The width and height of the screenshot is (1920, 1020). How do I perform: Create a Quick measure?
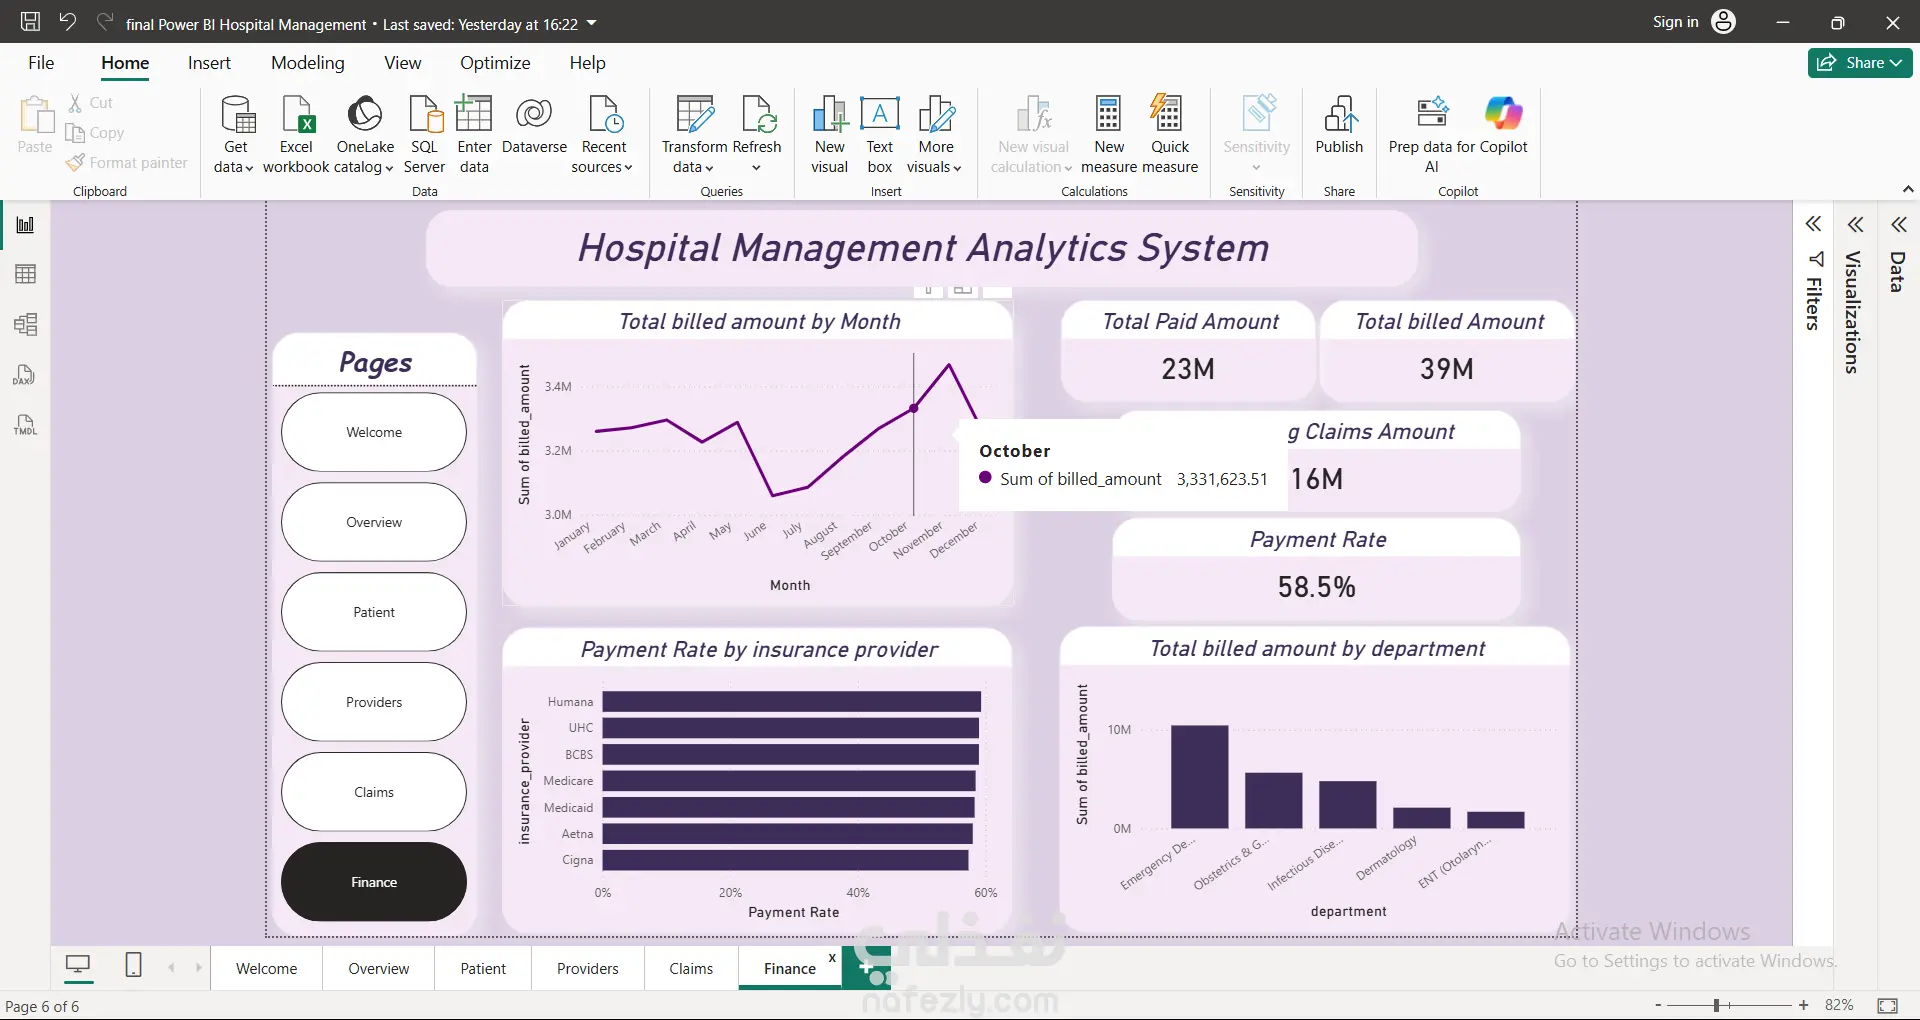(1169, 135)
